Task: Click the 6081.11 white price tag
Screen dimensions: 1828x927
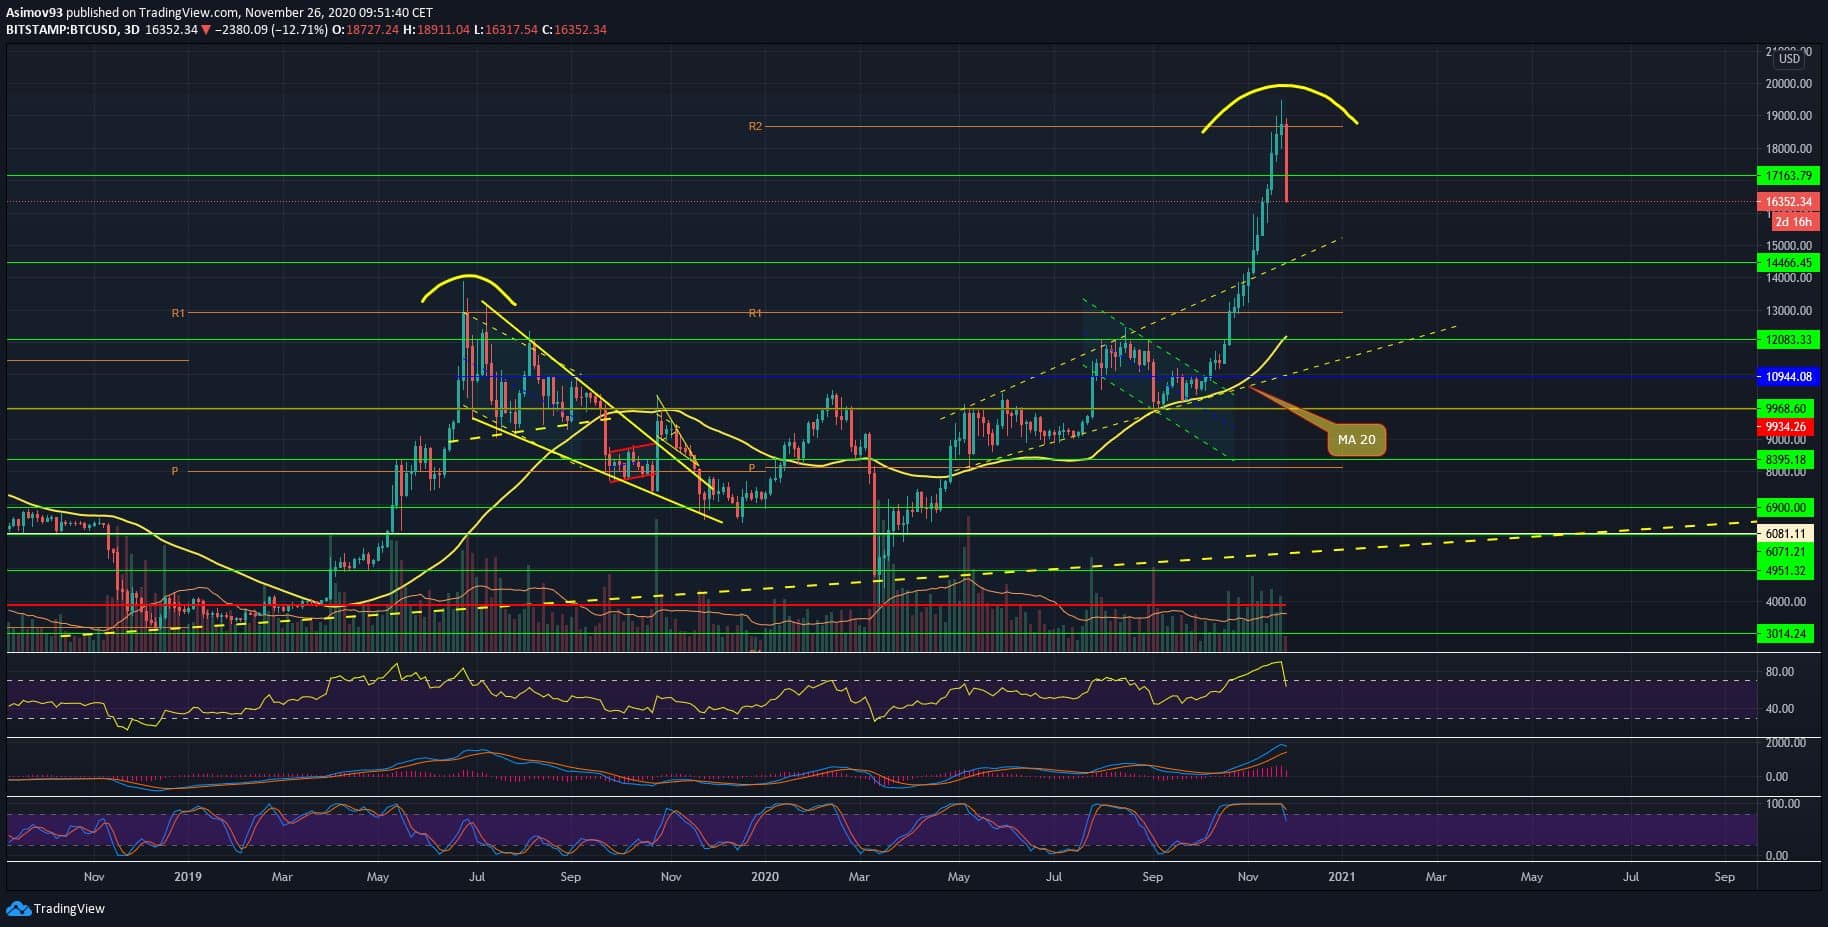Action: coord(1787,534)
